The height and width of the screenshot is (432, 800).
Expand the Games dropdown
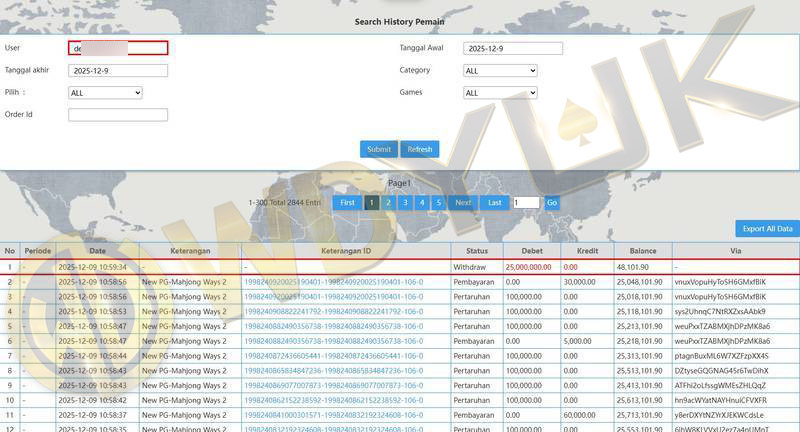(x=500, y=93)
